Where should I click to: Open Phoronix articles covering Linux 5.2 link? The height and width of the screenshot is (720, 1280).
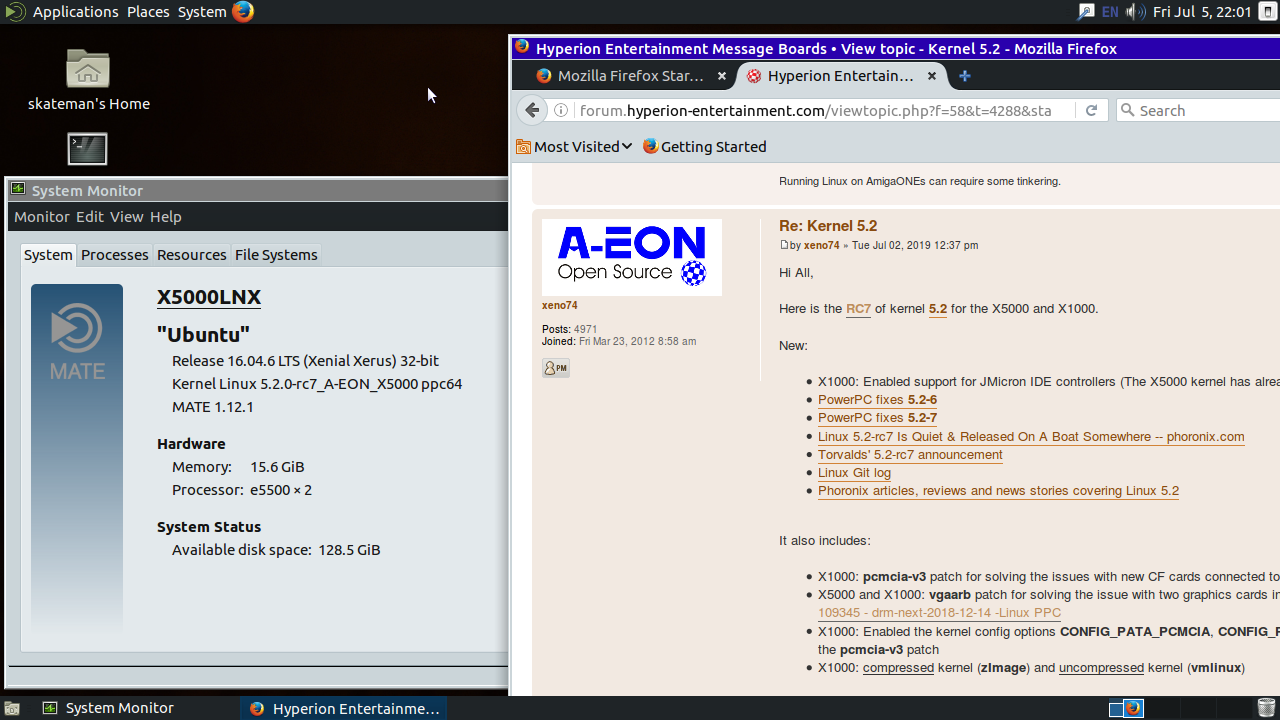tap(998, 491)
